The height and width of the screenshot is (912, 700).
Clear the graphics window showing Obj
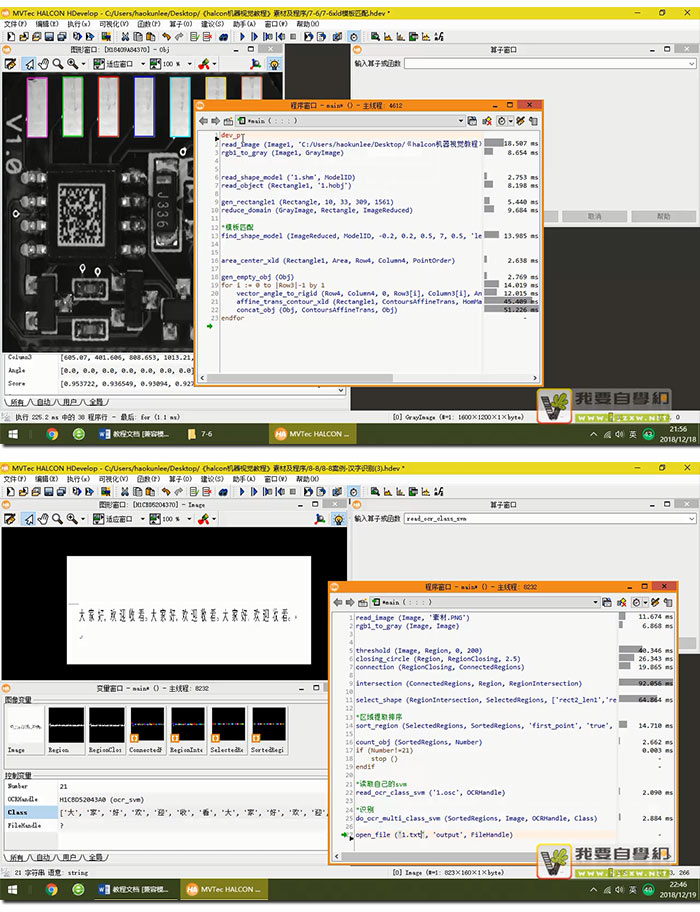click(10, 64)
